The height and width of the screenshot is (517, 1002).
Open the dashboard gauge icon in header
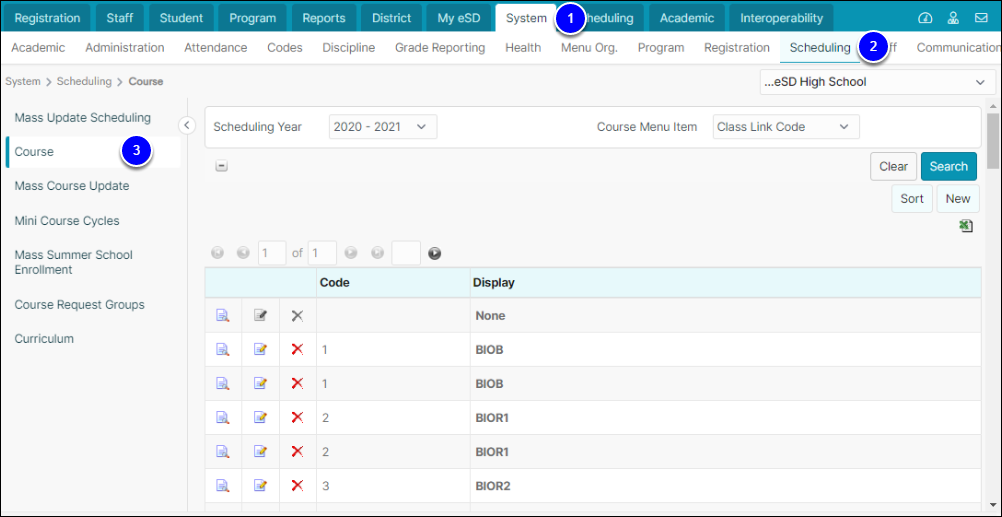pyautogui.click(x=925, y=18)
